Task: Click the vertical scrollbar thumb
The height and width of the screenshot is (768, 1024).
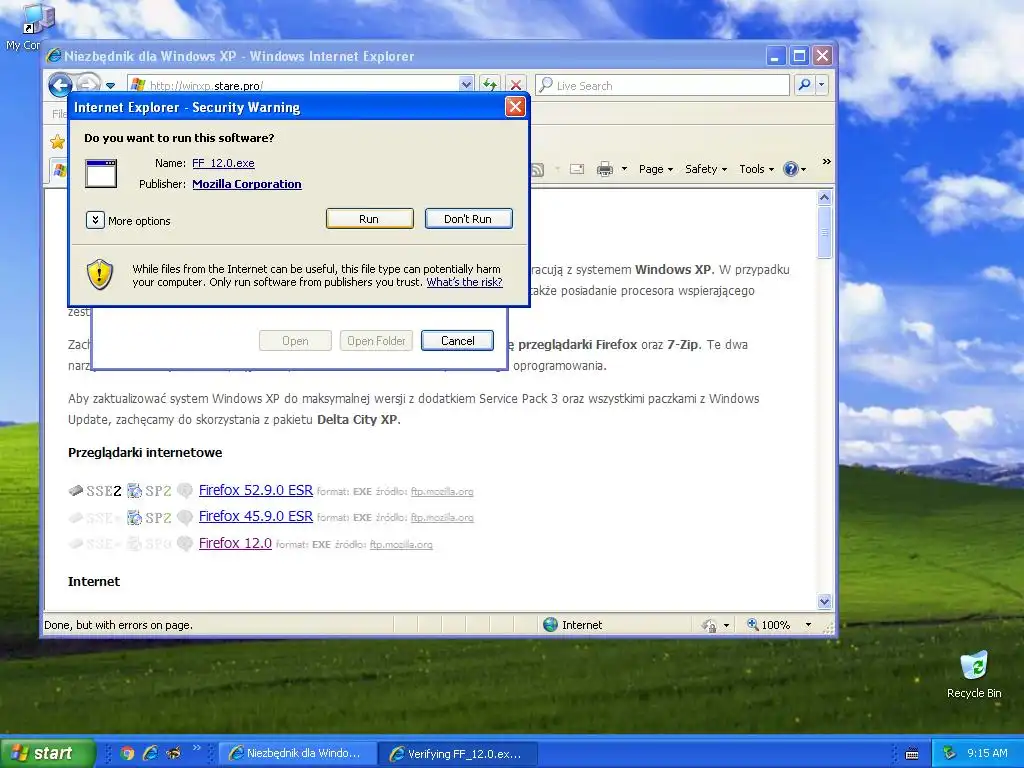Action: (x=824, y=232)
